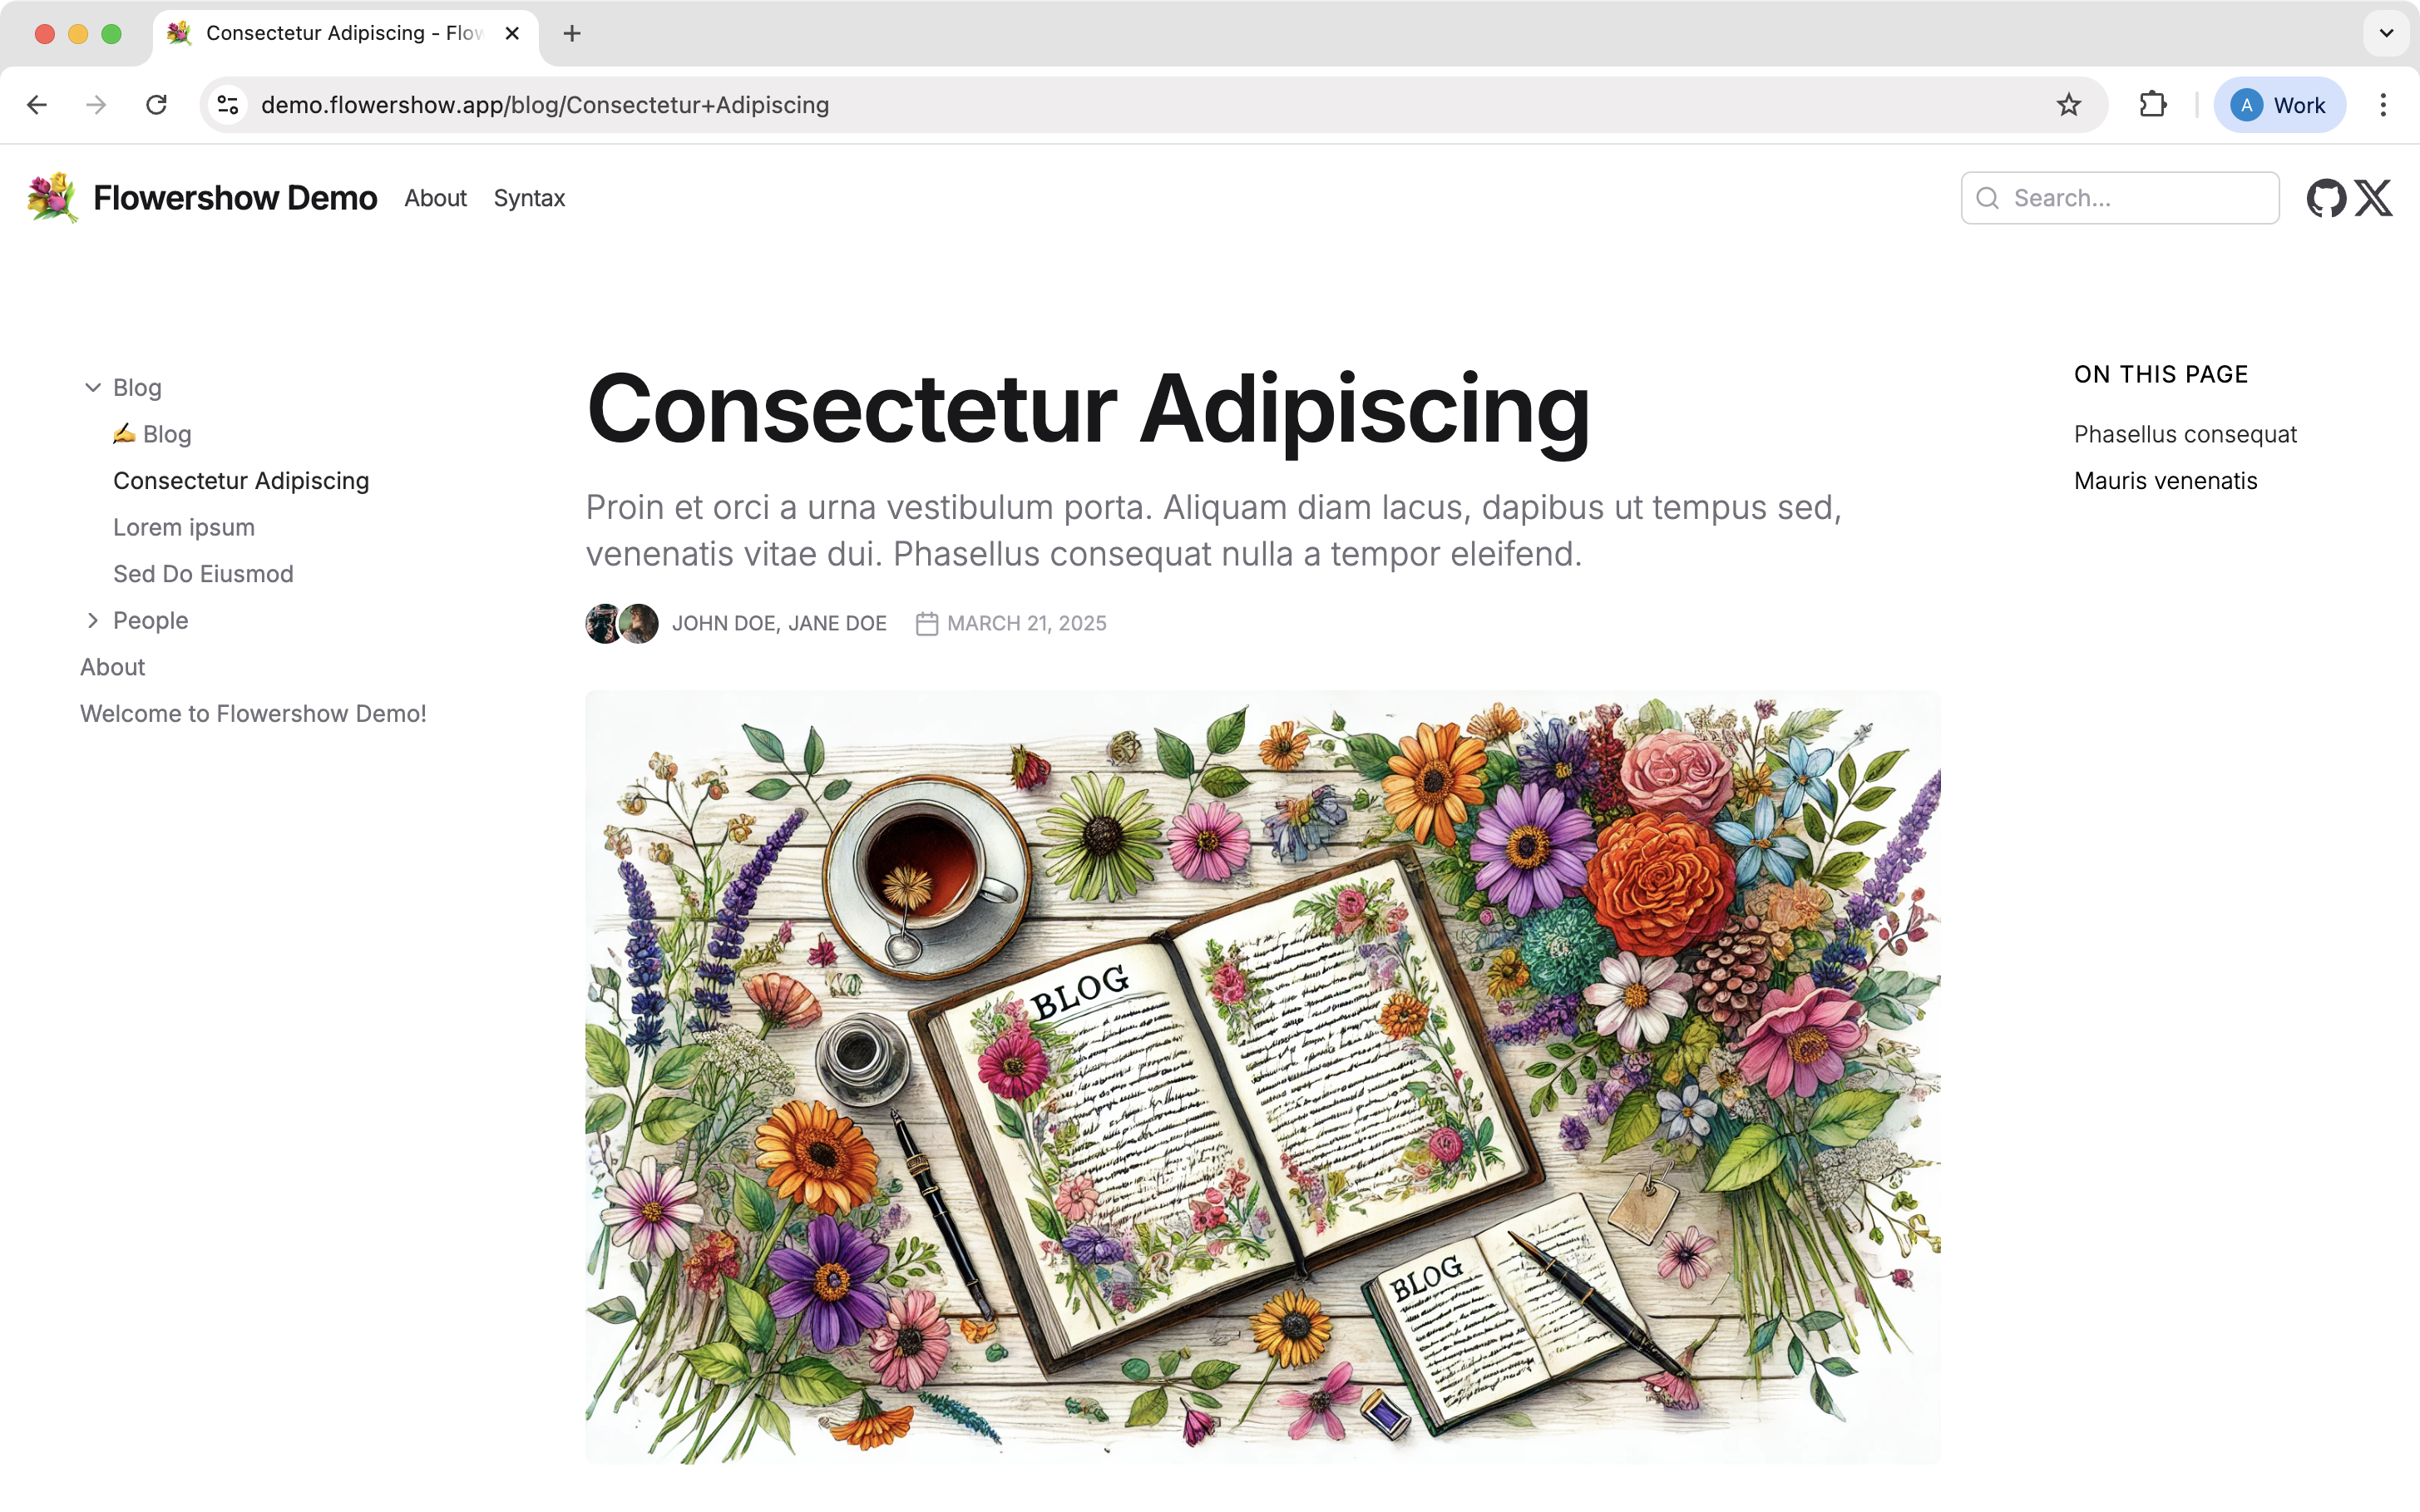Click the Flowershow bouquet logo

[52, 198]
